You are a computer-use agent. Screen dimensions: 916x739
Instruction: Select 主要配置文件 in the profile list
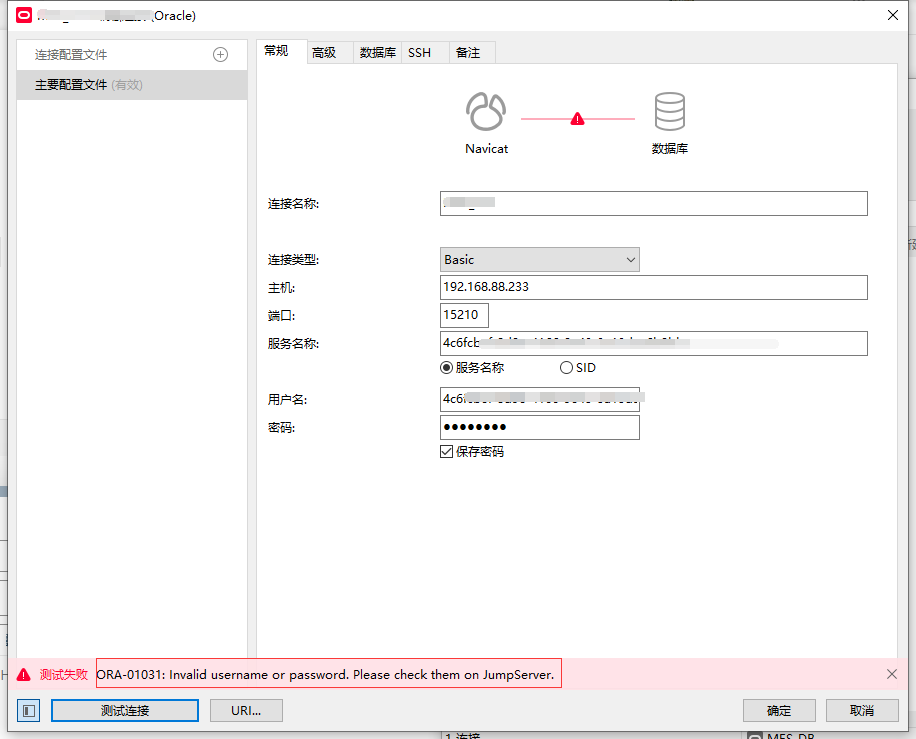pos(132,85)
